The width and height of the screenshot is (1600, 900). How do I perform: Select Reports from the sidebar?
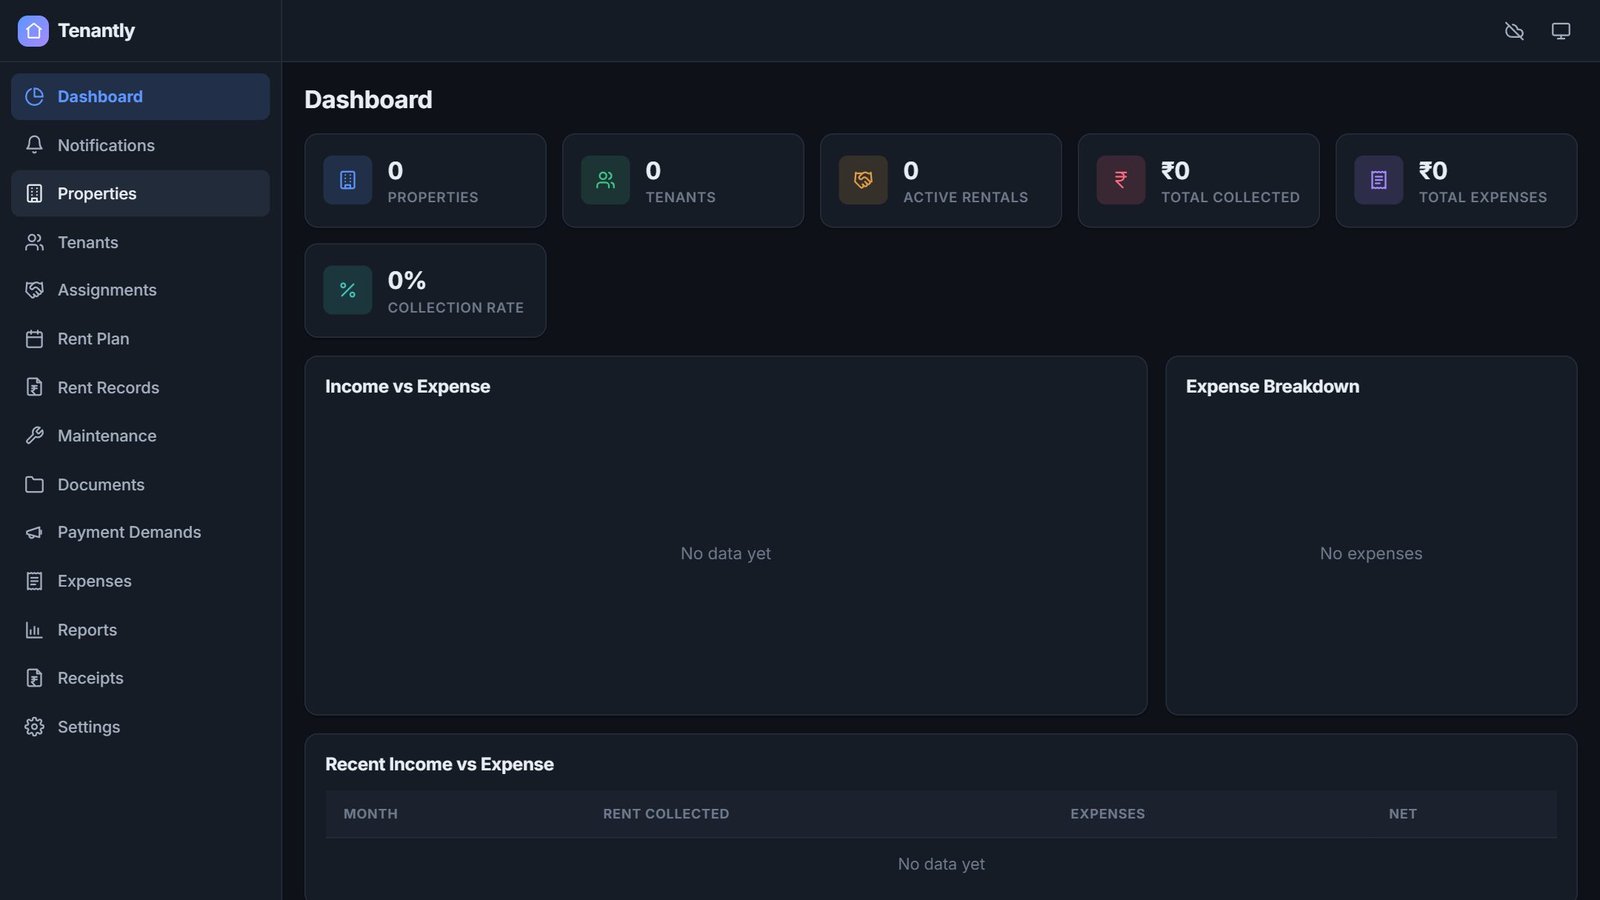[140, 630]
